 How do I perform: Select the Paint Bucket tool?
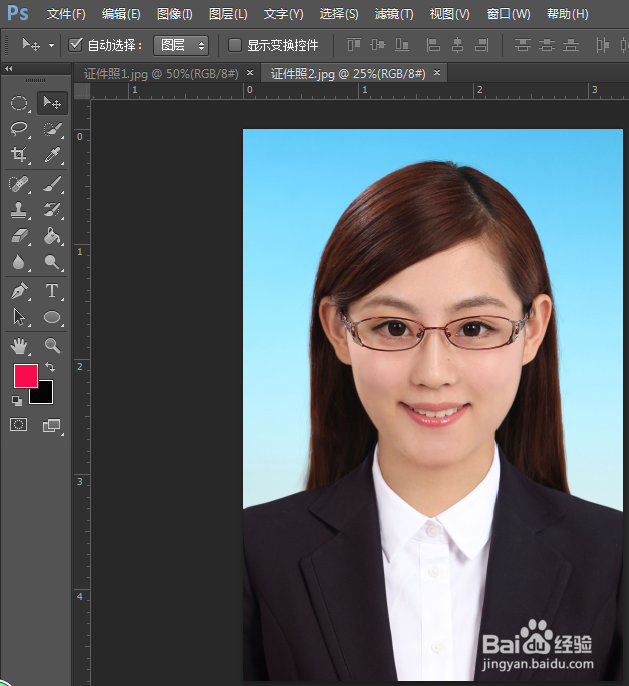(52, 236)
